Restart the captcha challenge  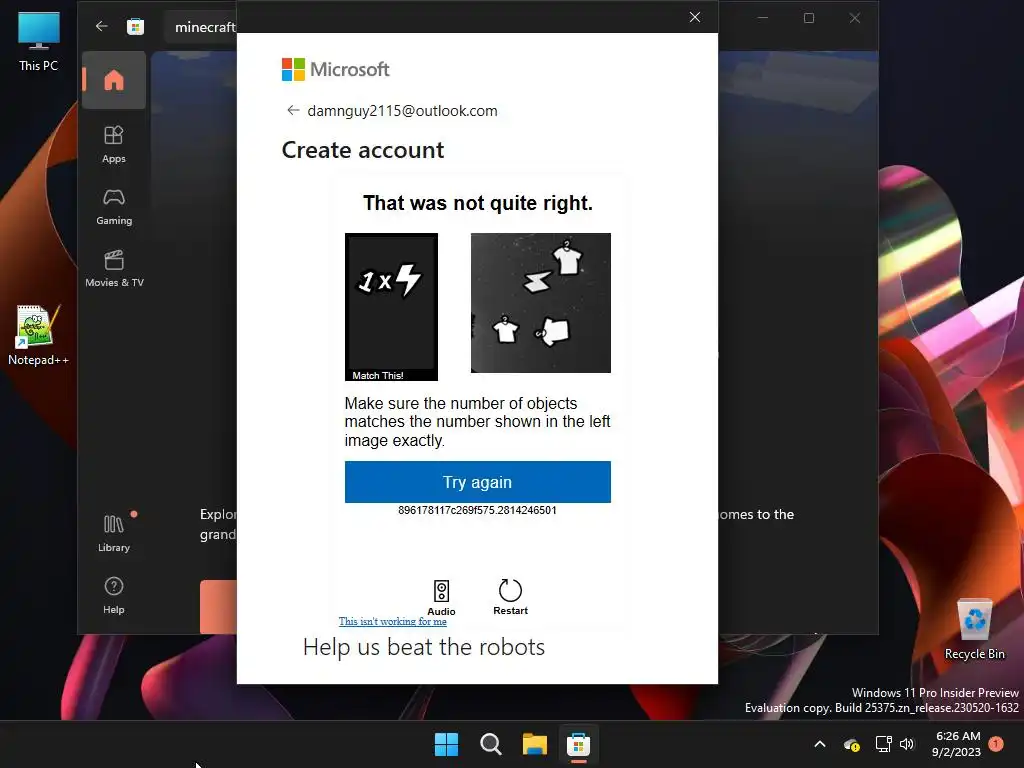(510, 597)
